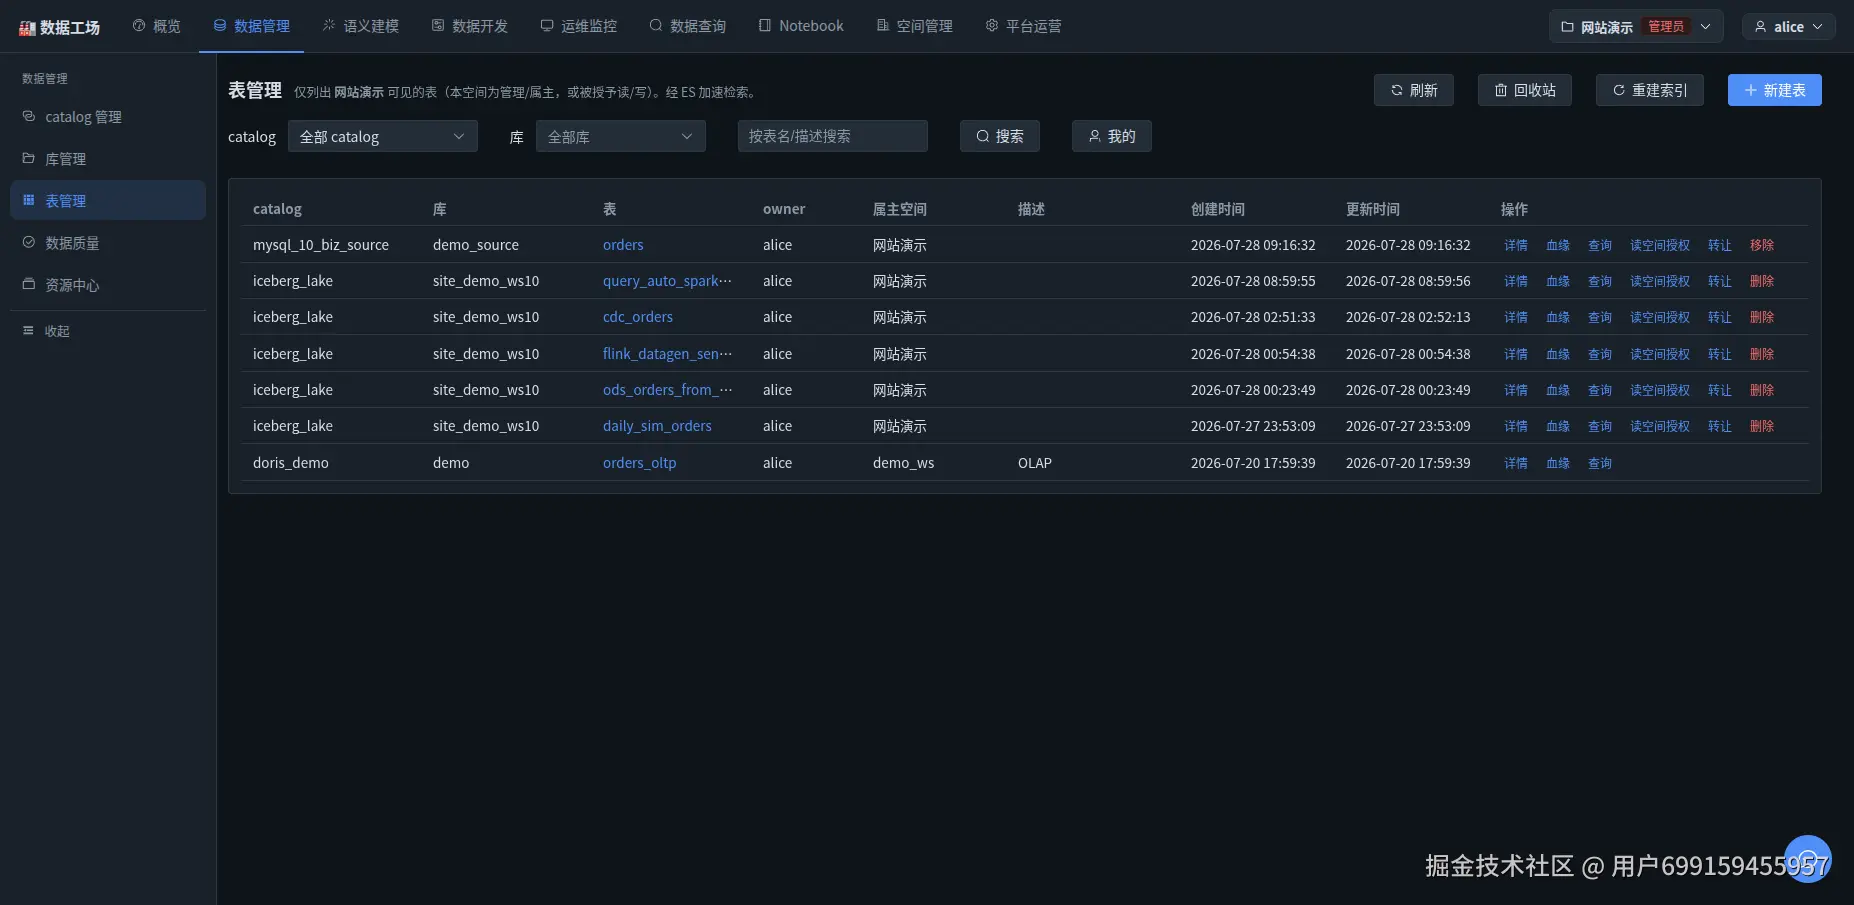
Task: Open the 空间管理 tab
Action: [x=915, y=26]
